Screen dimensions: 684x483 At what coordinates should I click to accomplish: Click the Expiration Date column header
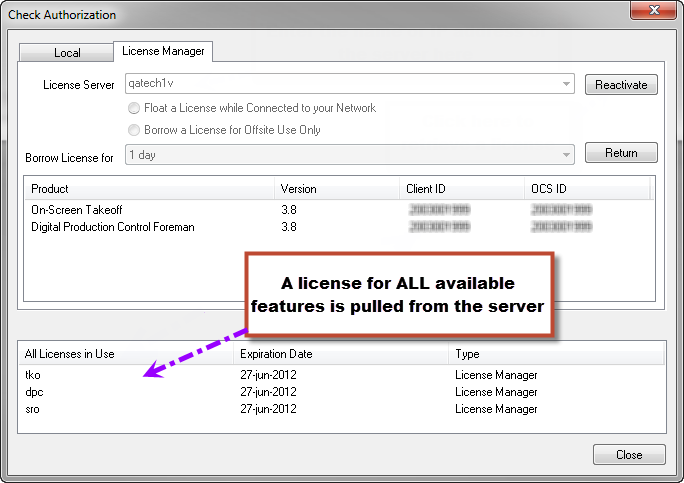[x=341, y=353]
